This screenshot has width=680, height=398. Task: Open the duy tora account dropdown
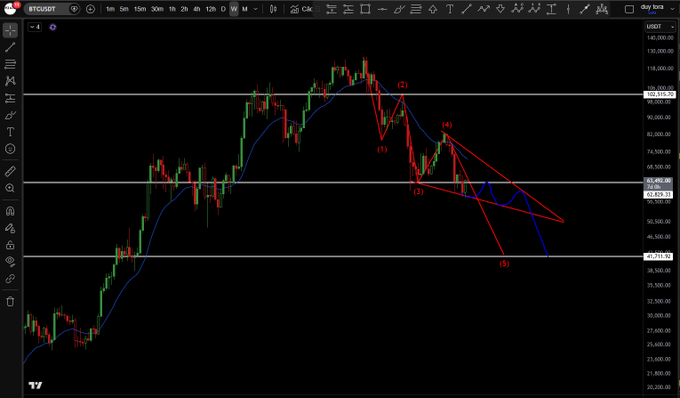coord(657,9)
